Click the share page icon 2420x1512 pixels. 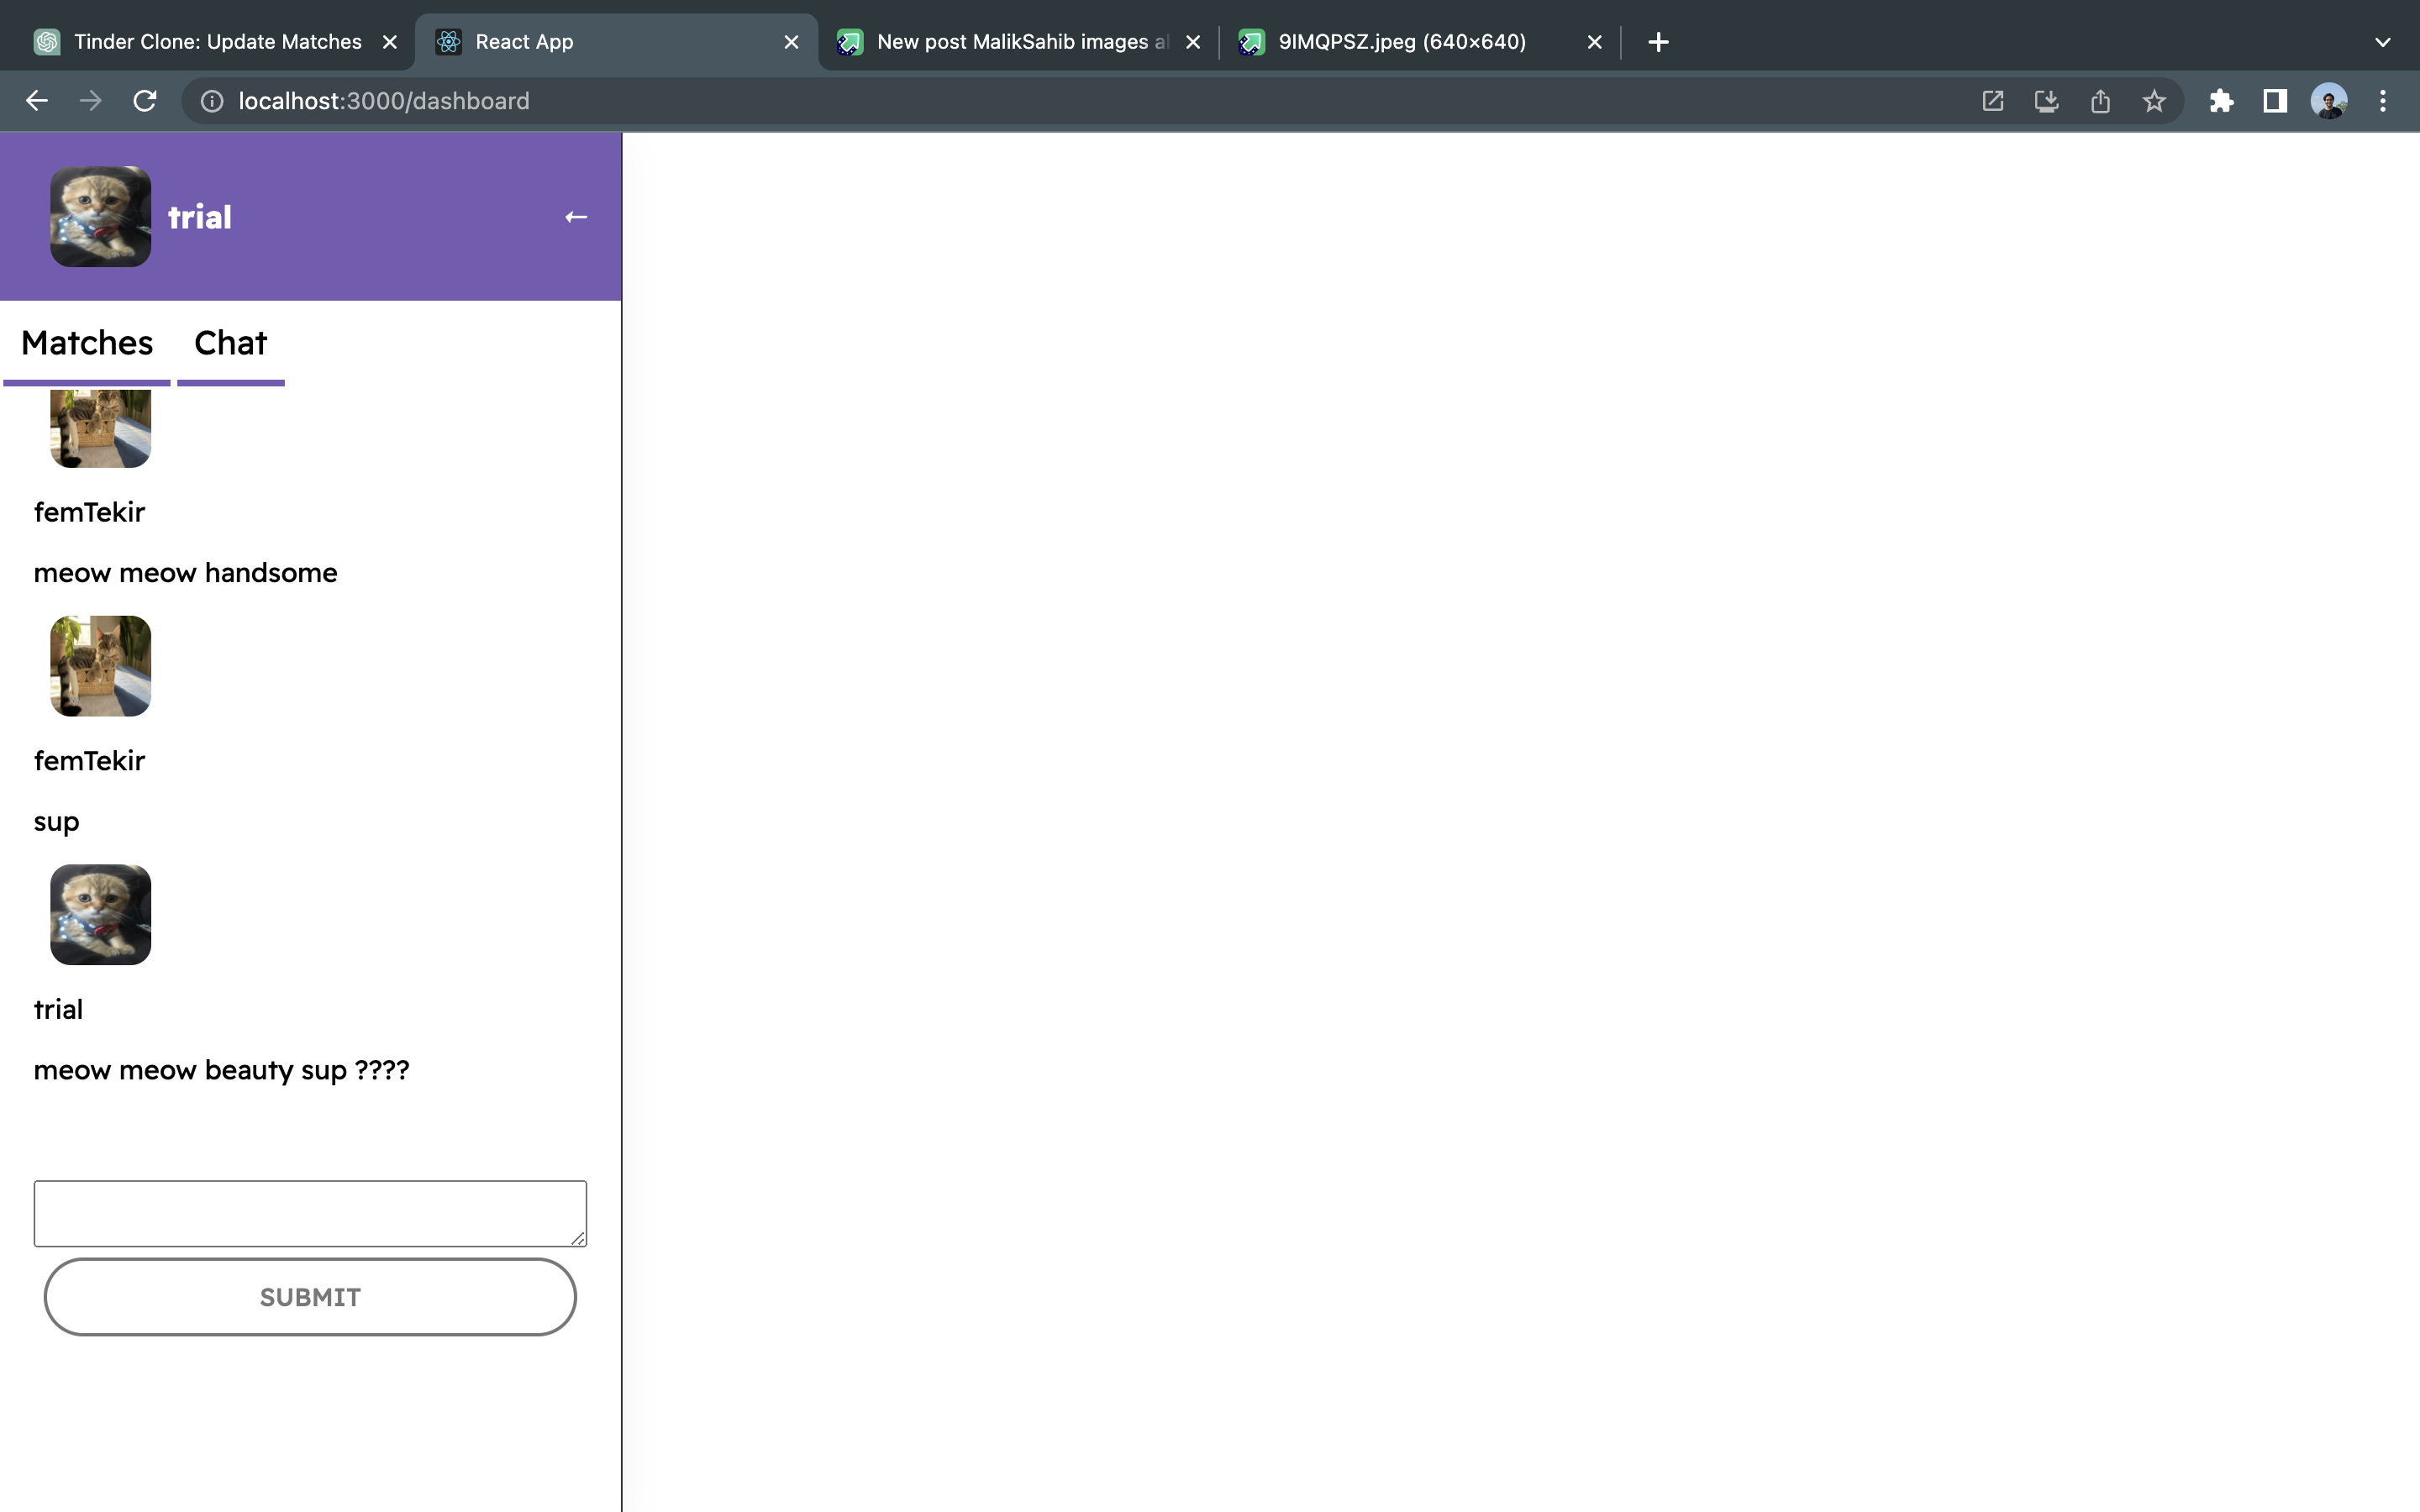click(x=2100, y=101)
